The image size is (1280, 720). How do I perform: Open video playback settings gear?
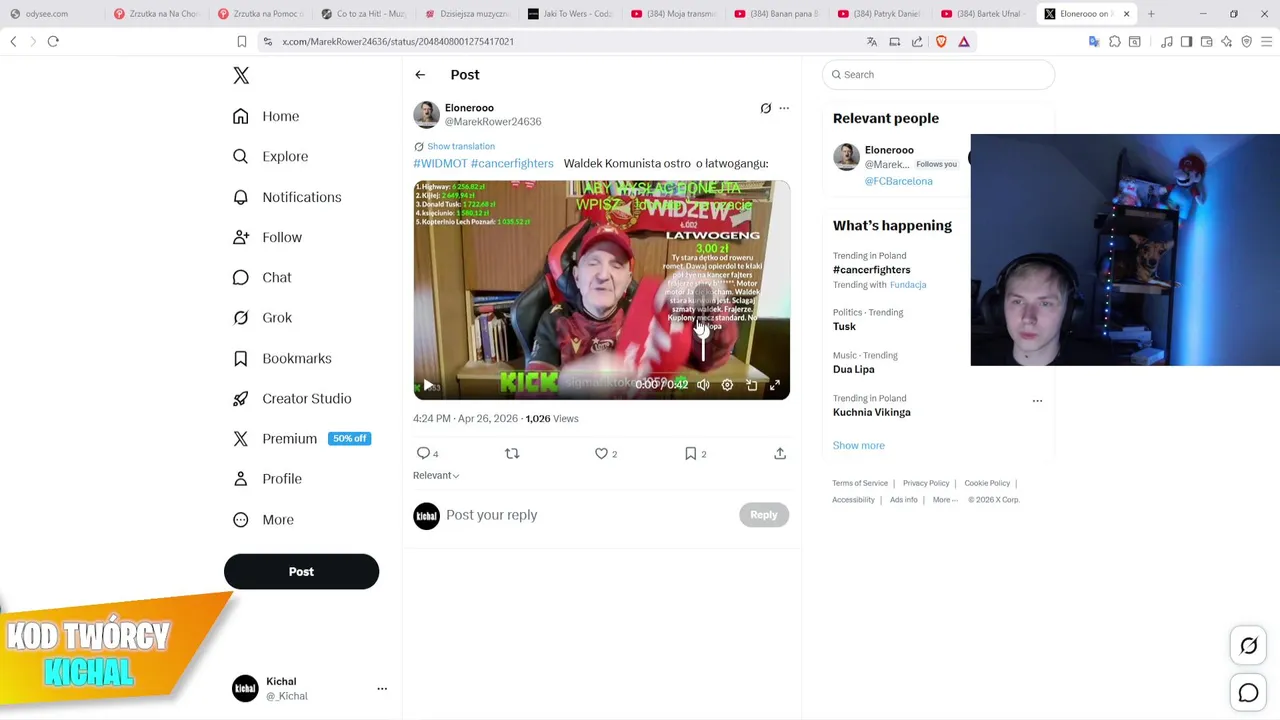coord(727,385)
